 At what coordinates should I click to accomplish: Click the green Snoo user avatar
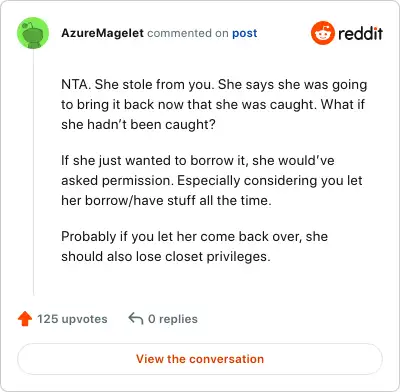tap(33, 33)
